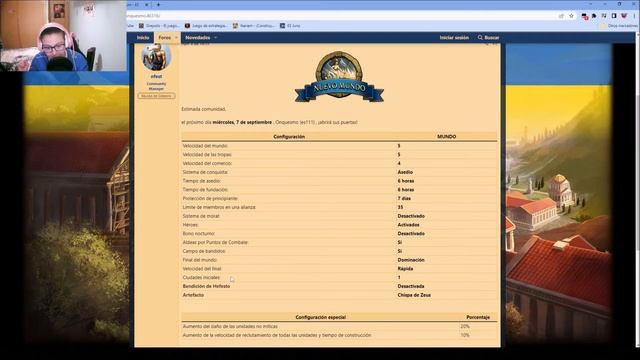640x360 pixels.
Task: Click the streamer webcam overlay
Action: [x=63, y=36]
